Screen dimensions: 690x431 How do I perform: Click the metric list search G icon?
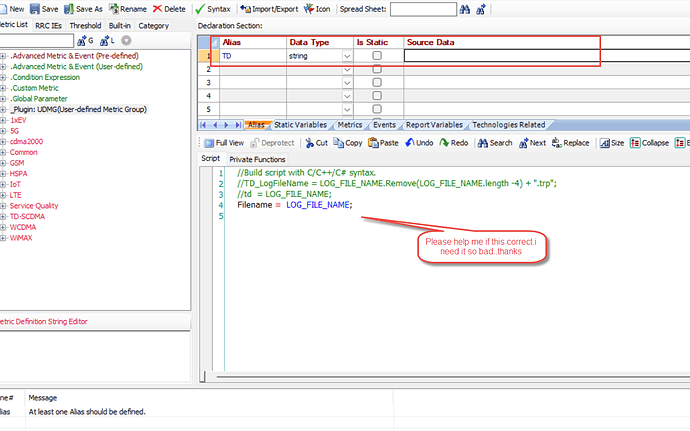point(81,41)
